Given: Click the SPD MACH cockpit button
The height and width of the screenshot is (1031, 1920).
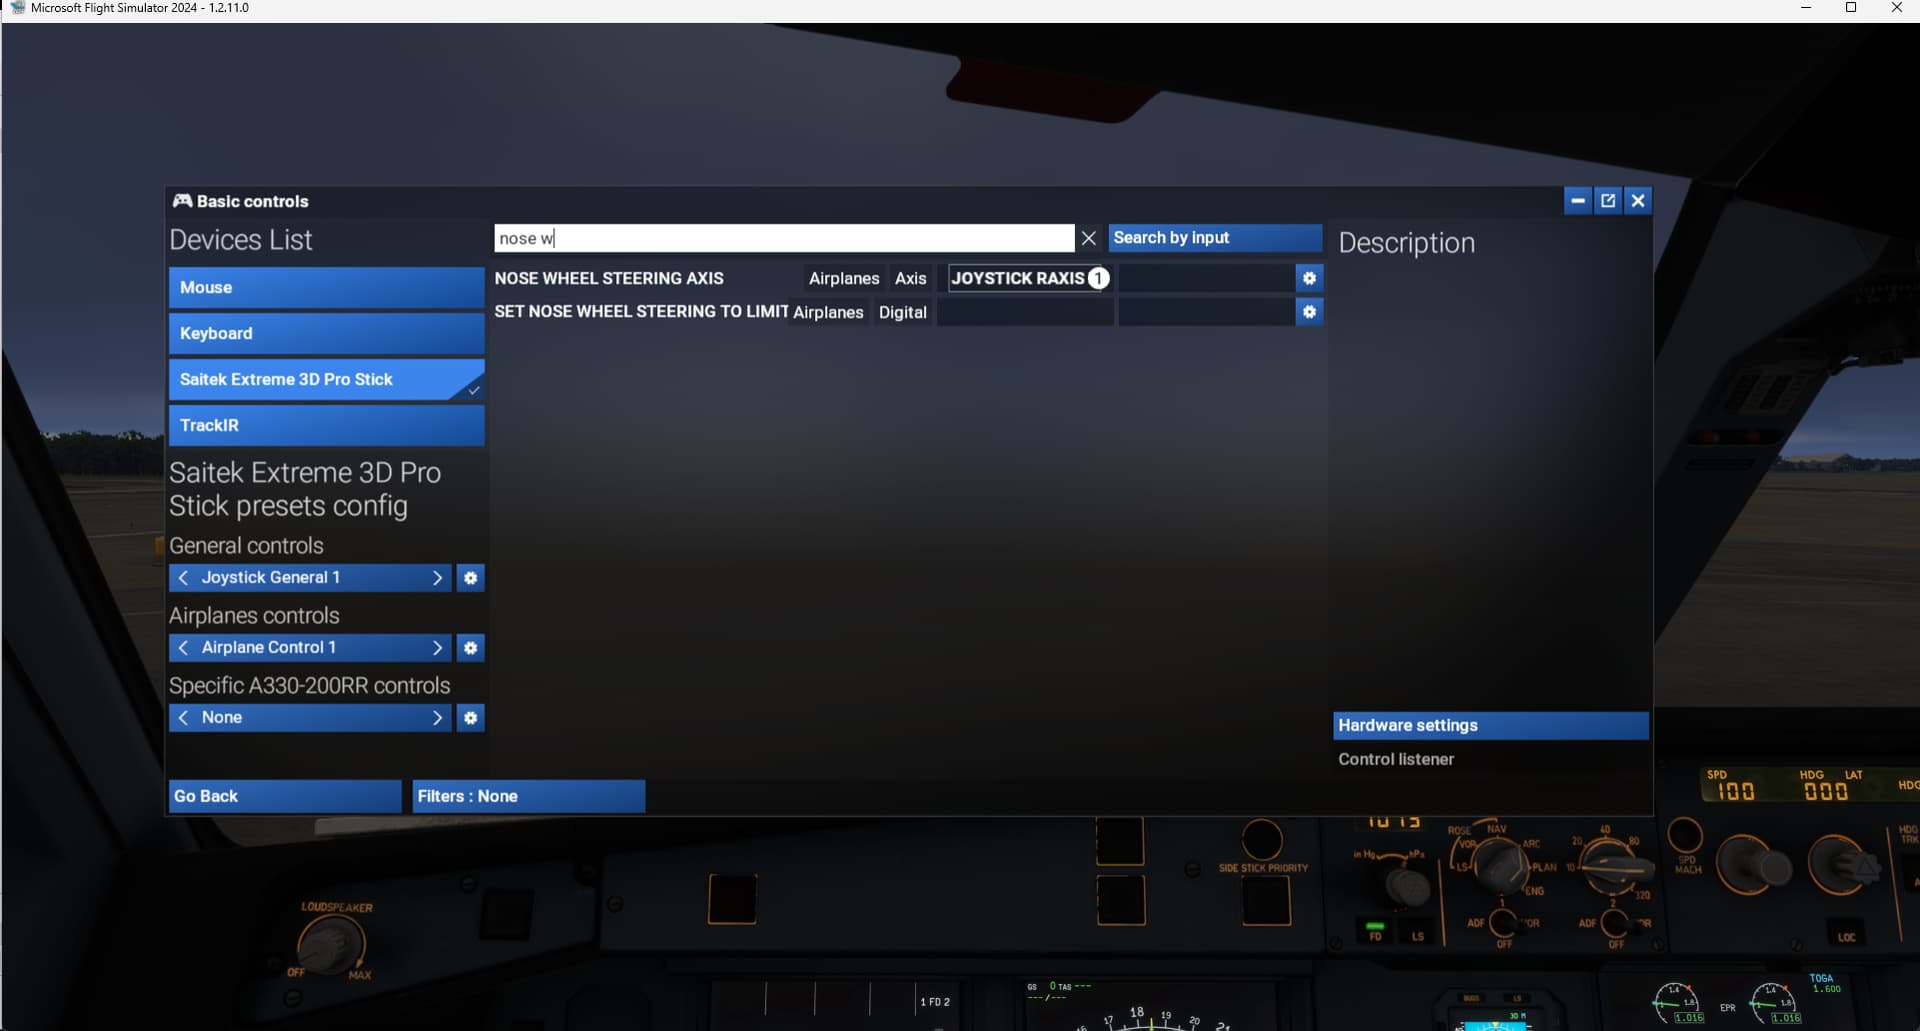Looking at the screenshot, I should (1685, 836).
